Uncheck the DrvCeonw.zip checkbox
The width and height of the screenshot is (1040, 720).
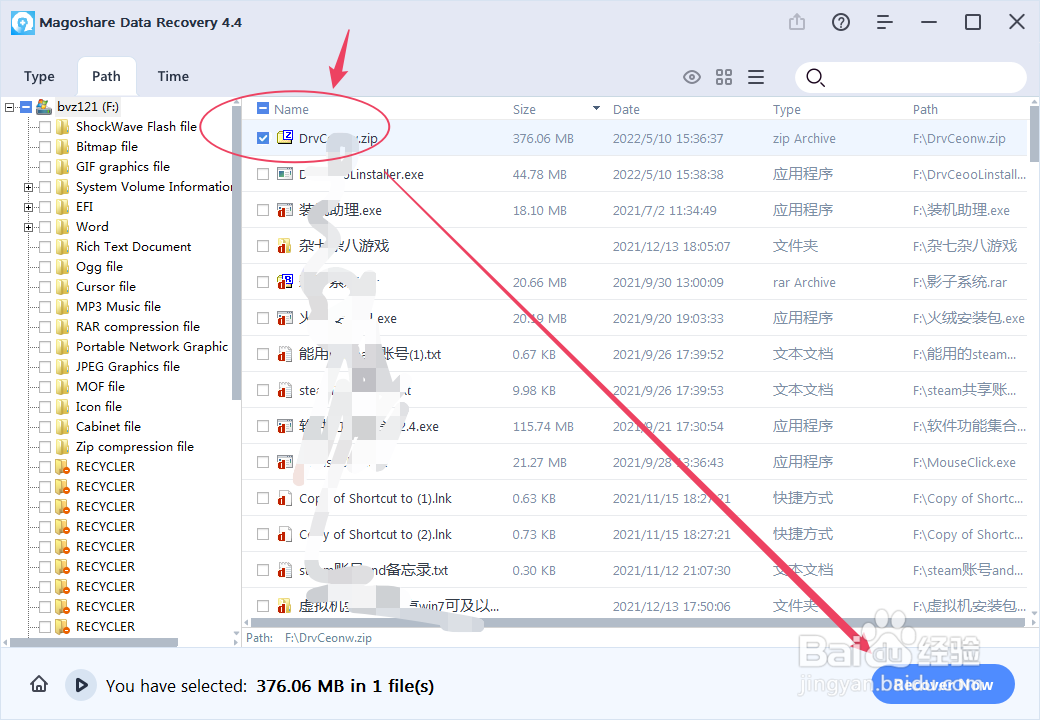263,138
